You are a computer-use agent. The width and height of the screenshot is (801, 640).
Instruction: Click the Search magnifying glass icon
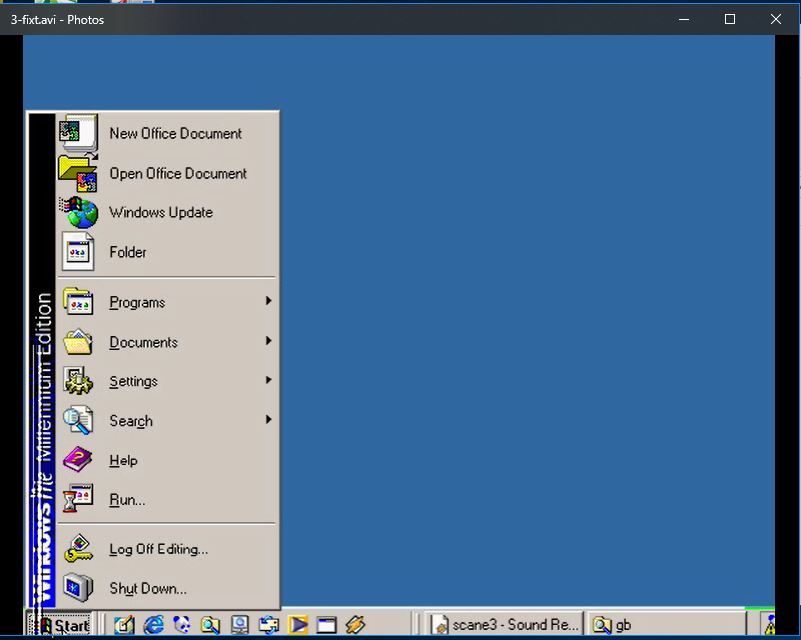(x=78, y=420)
